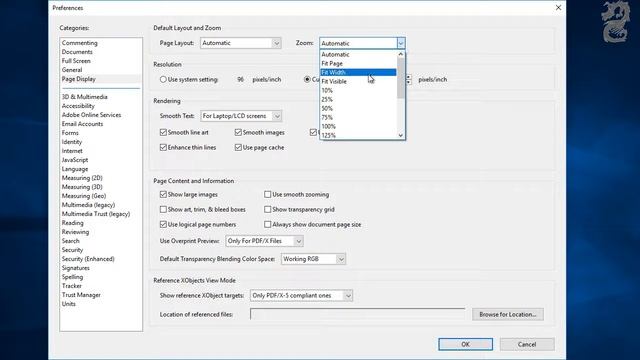The width and height of the screenshot is (640, 360).
Task: Click the Cancel button
Action: click(527, 344)
